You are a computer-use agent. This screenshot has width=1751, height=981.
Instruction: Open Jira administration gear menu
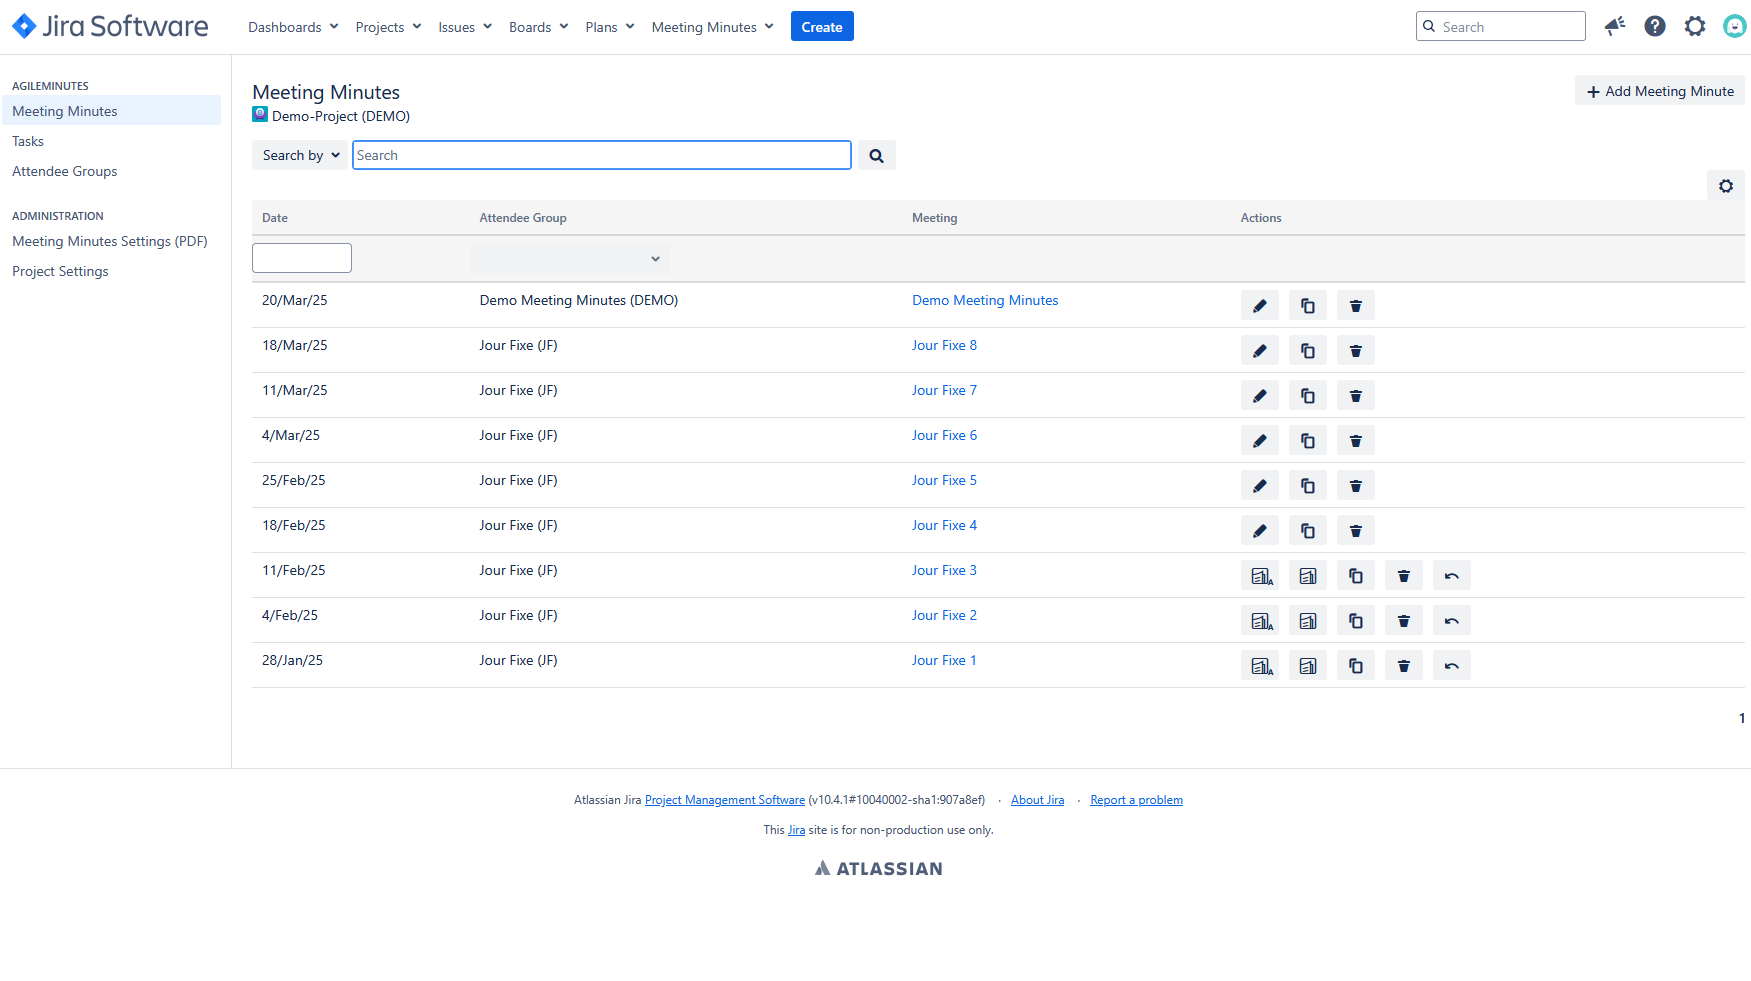(x=1694, y=27)
